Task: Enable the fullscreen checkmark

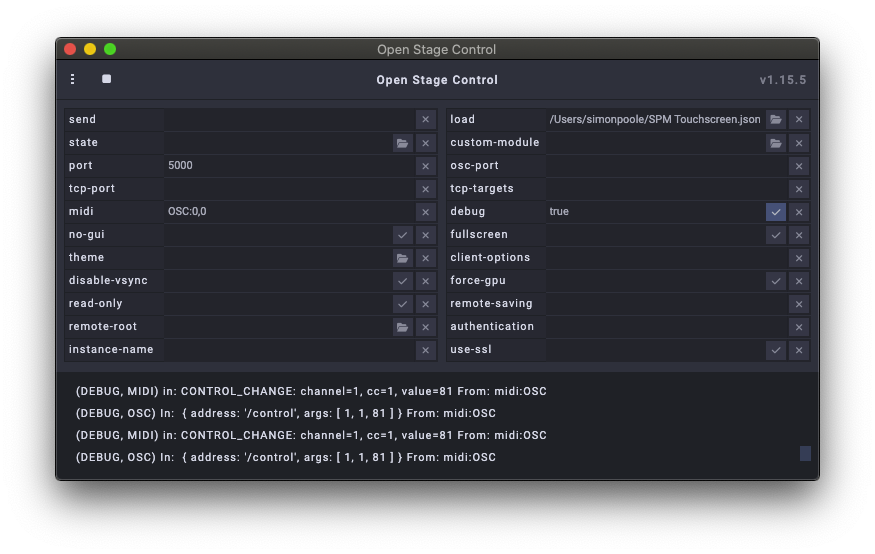Action: click(776, 235)
